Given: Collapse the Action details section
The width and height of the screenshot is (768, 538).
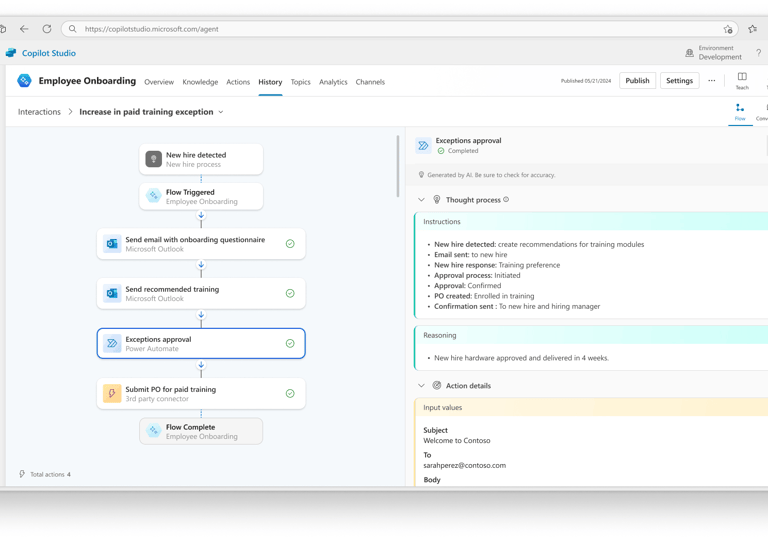Looking at the screenshot, I should click(421, 386).
